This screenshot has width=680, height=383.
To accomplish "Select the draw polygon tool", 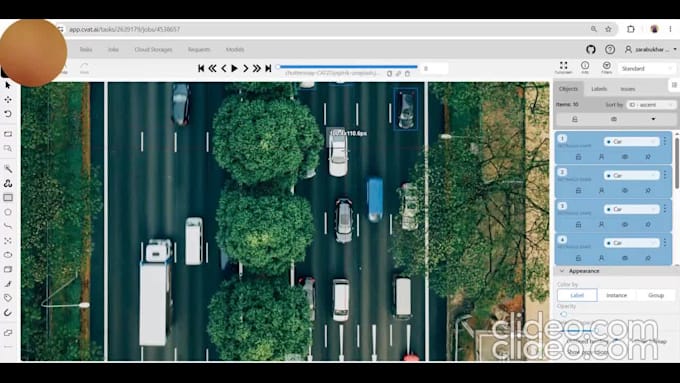I will 8,212.
